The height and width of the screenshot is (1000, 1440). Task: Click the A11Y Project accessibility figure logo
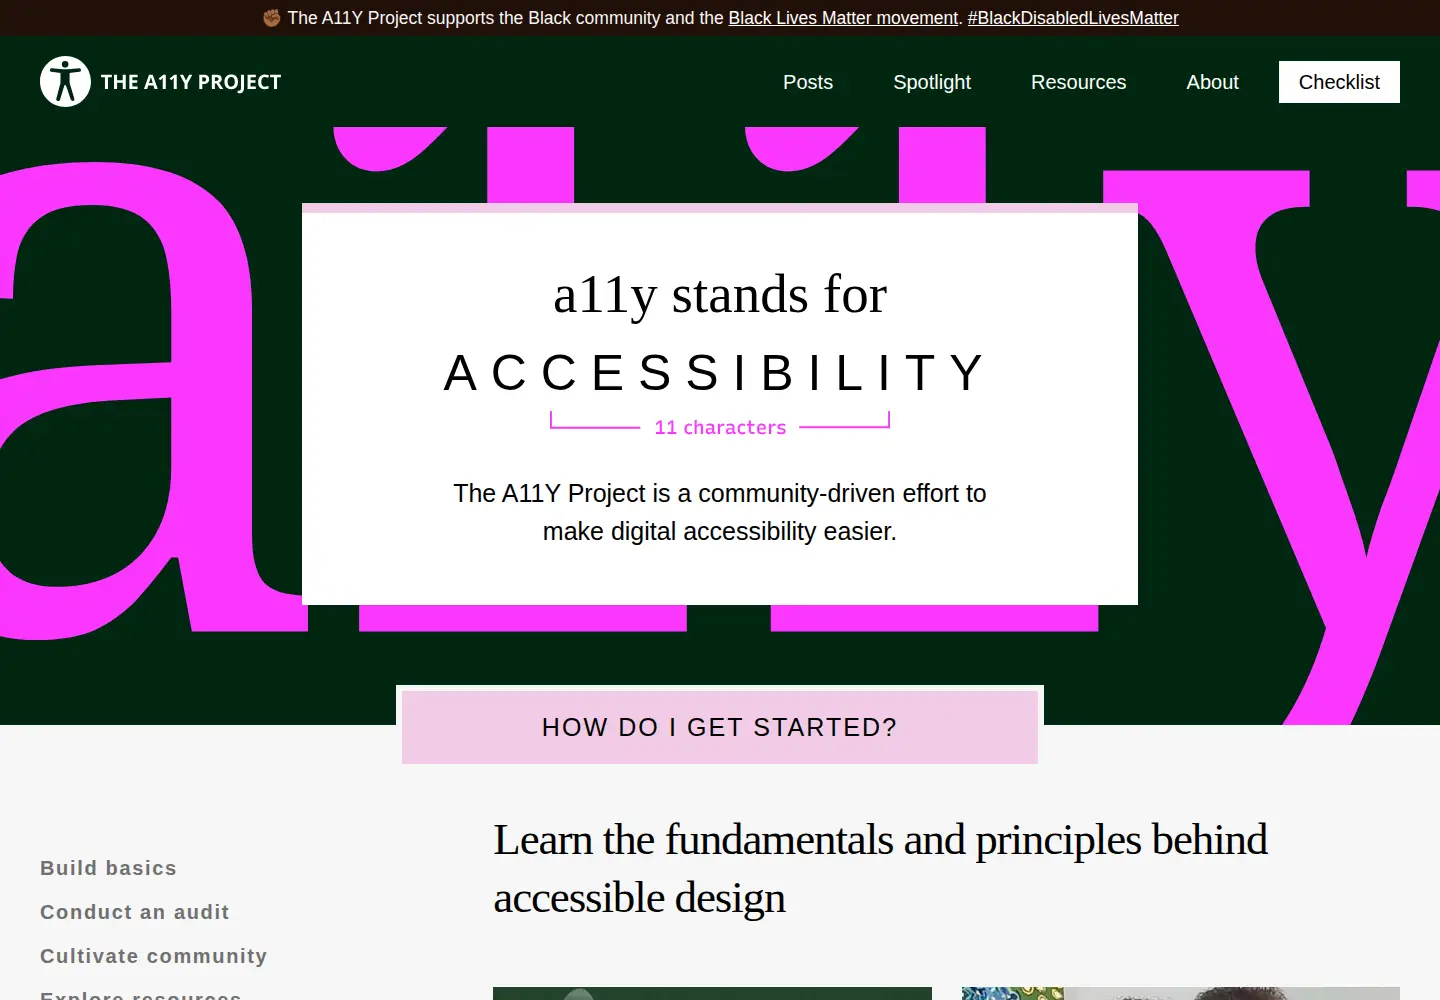[x=65, y=82]
